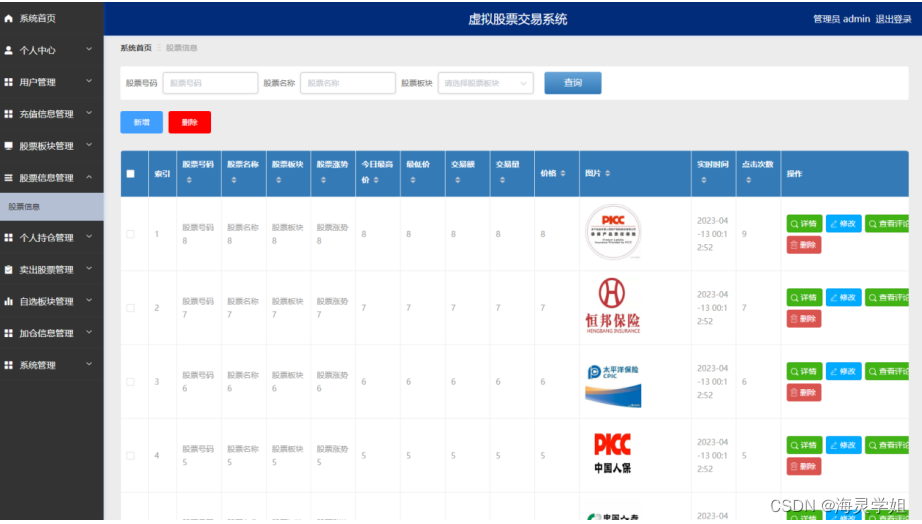Check the checkbox for row index 2
The height and width of the screenshot is (524, 922).
click(x=131, y=308)
